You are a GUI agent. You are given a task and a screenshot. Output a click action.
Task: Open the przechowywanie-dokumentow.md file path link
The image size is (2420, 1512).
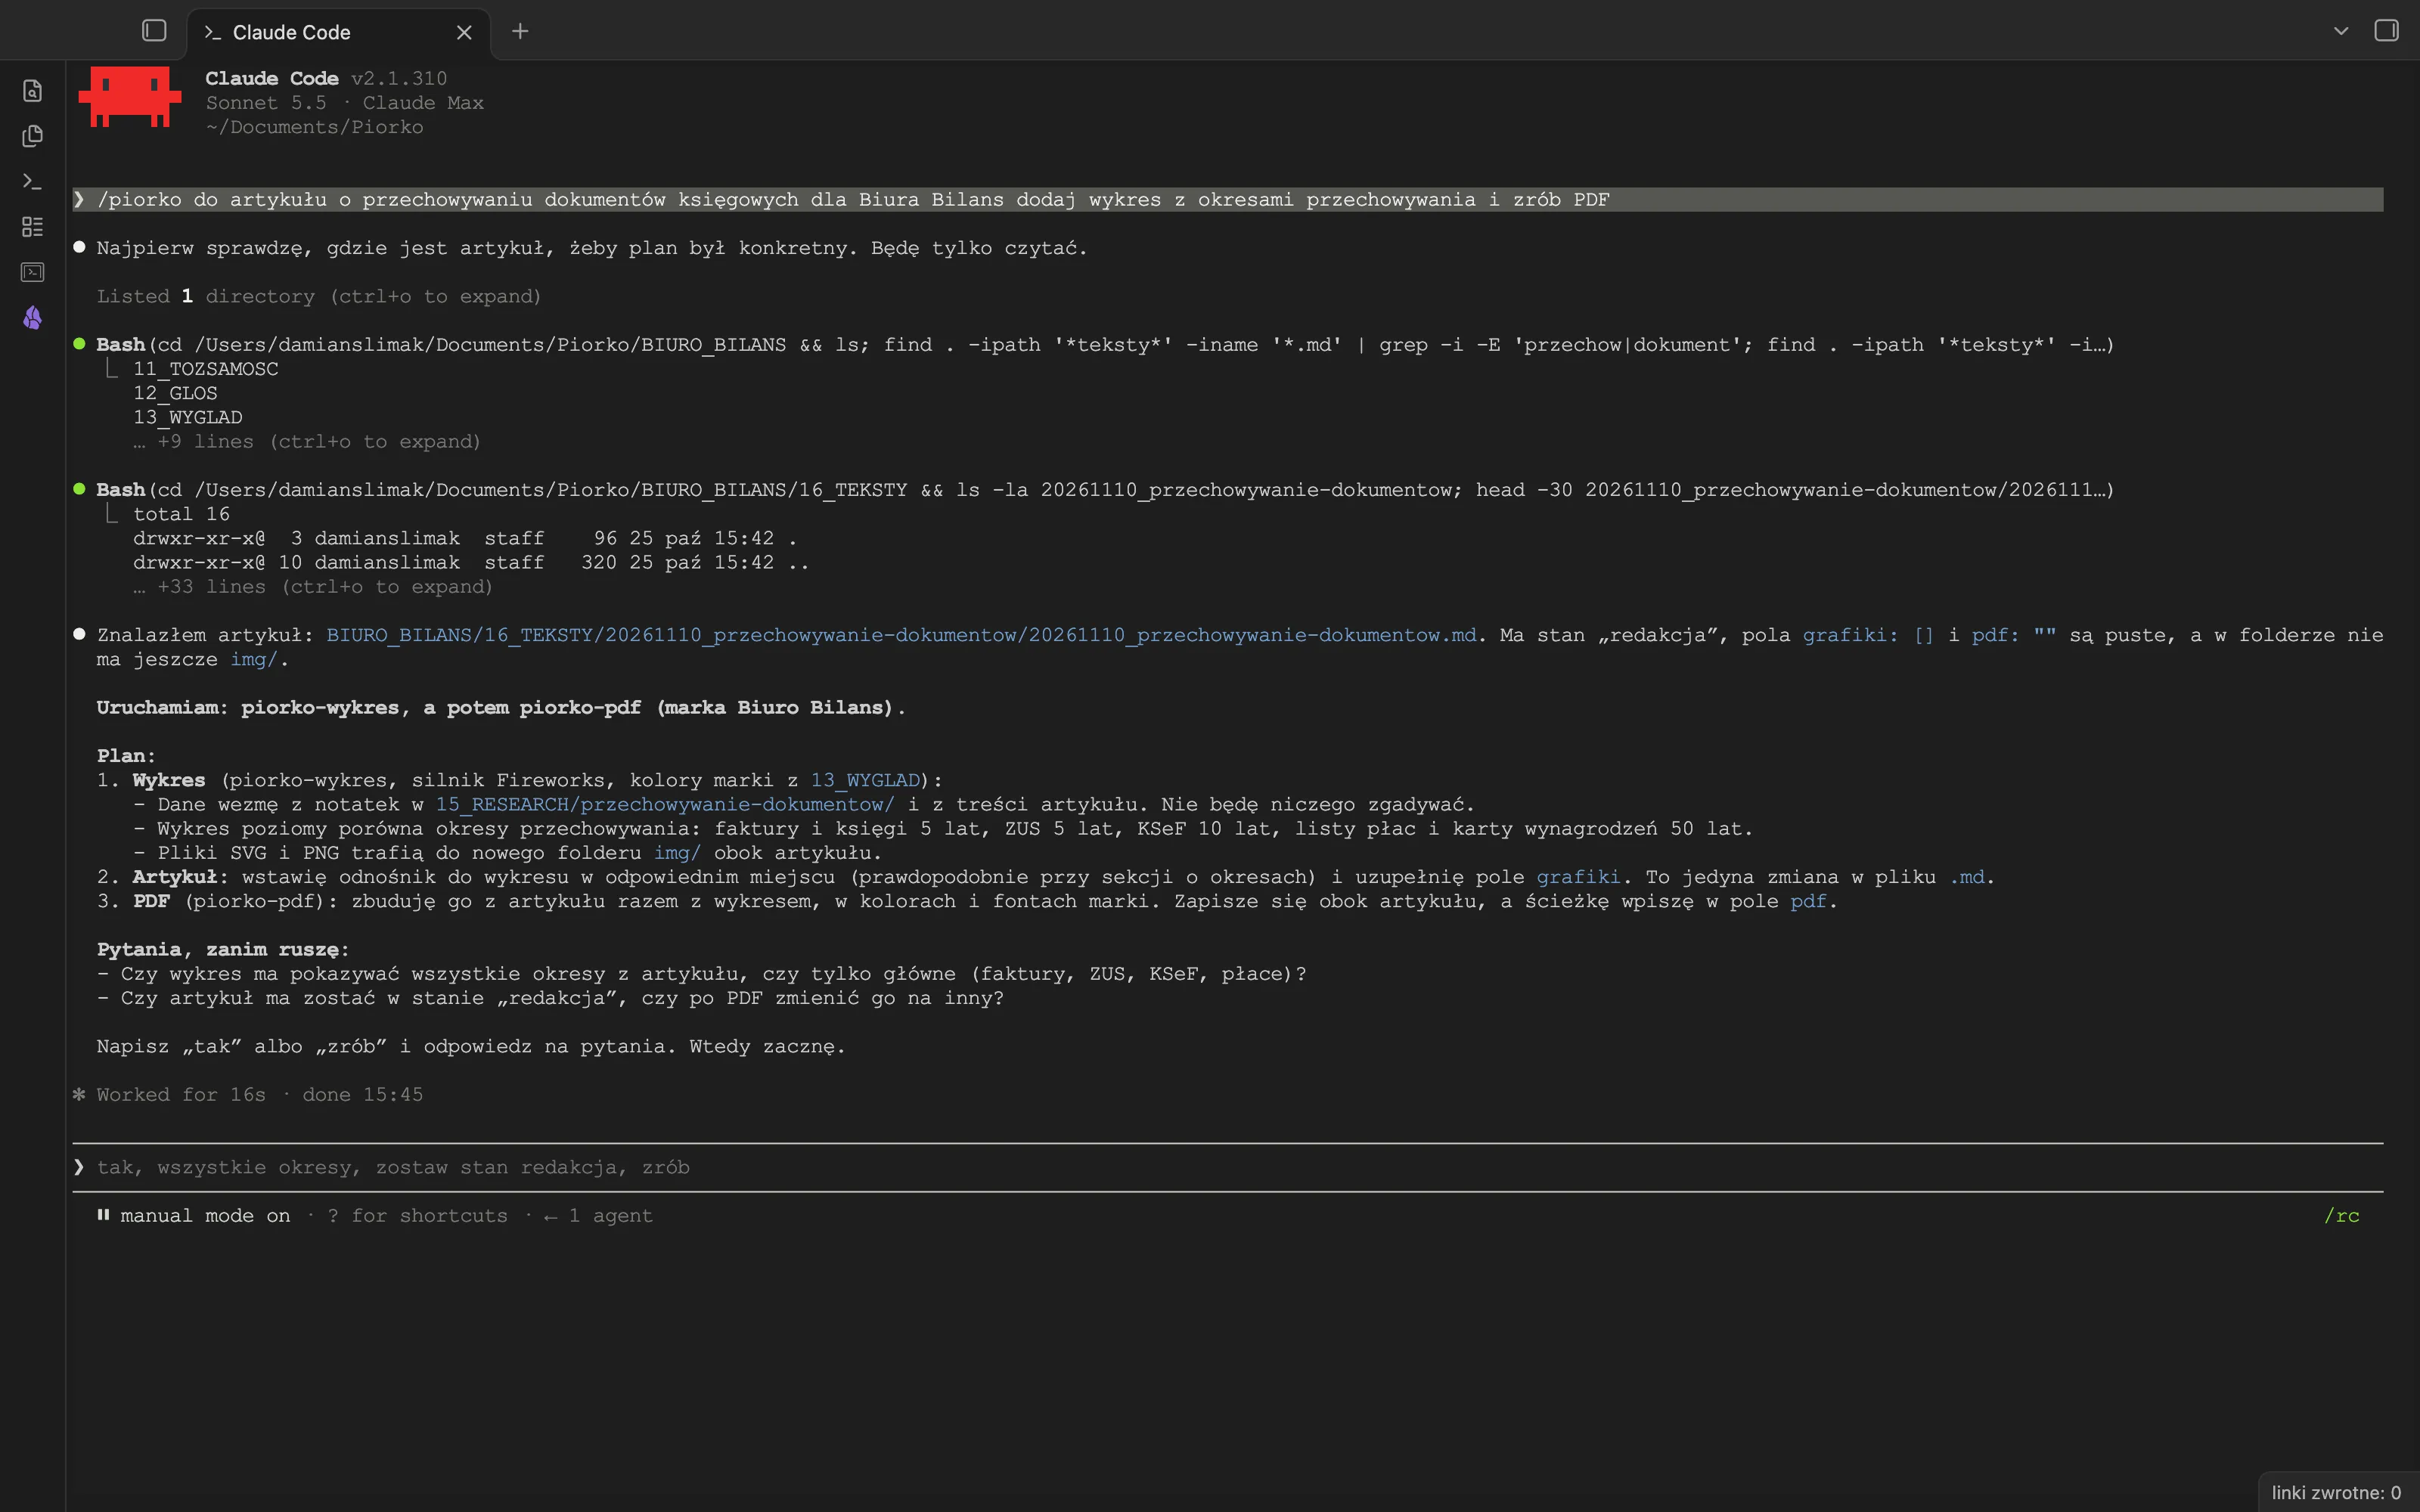click(x=901, y=635)
